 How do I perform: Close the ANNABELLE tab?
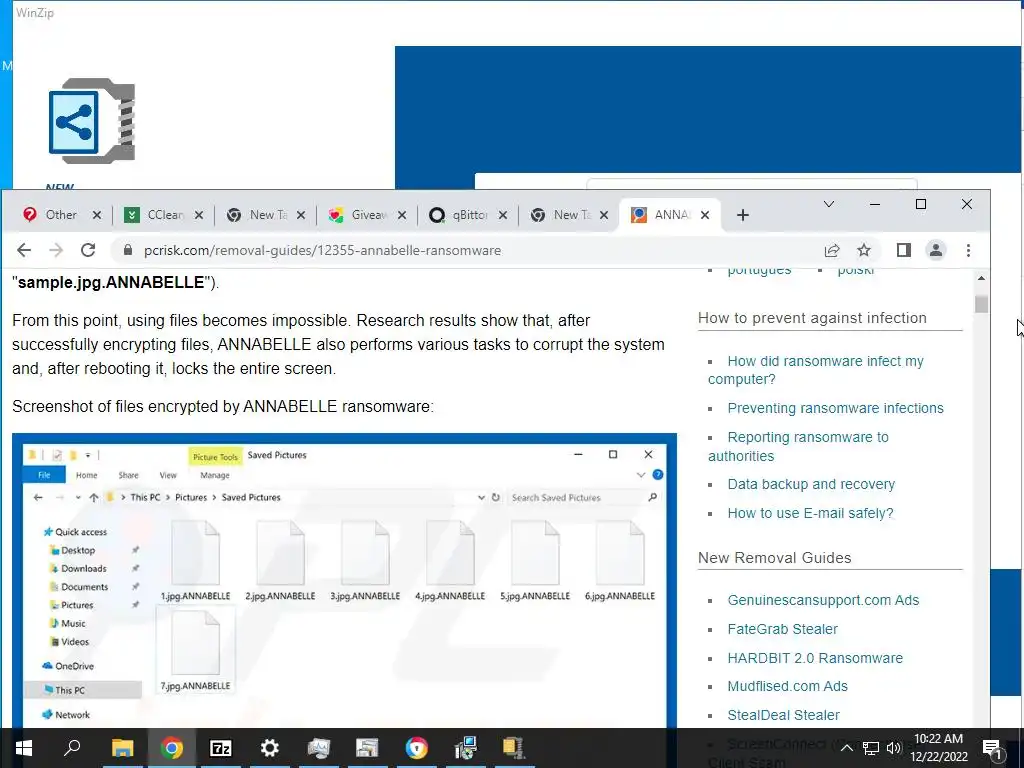click(x=705, y=215)
